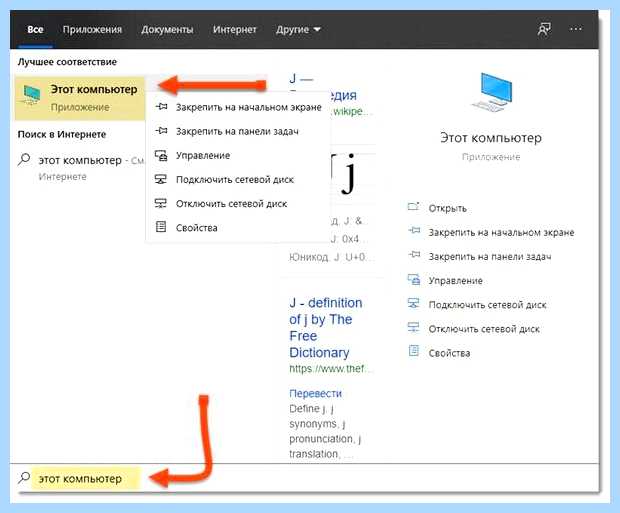Click Подключить сетевой диск in right pane
The width and height of the screenshot is (620, 513).
coord(488,305)
